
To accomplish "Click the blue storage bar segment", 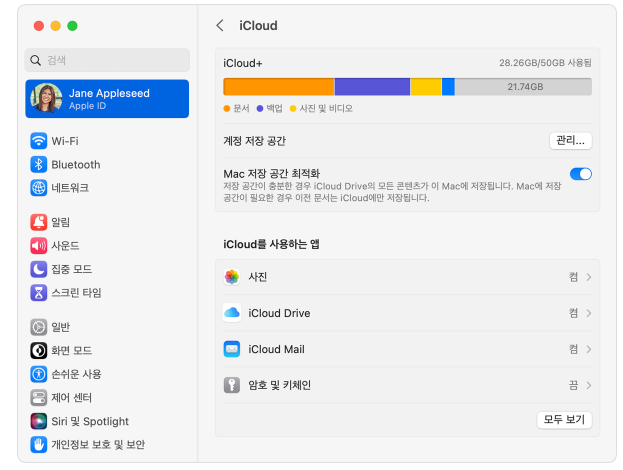I will 448,87.
